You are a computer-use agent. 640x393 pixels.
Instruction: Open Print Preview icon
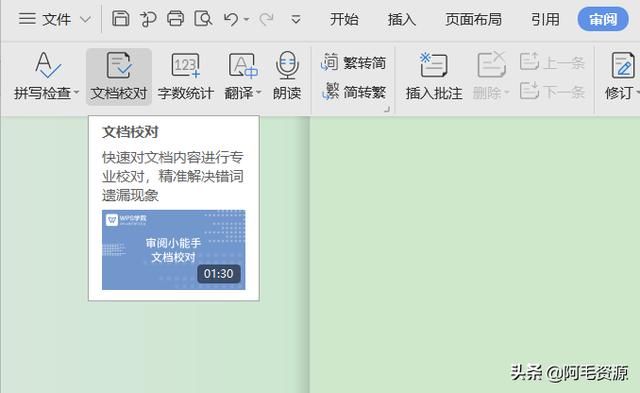(203, 19)
